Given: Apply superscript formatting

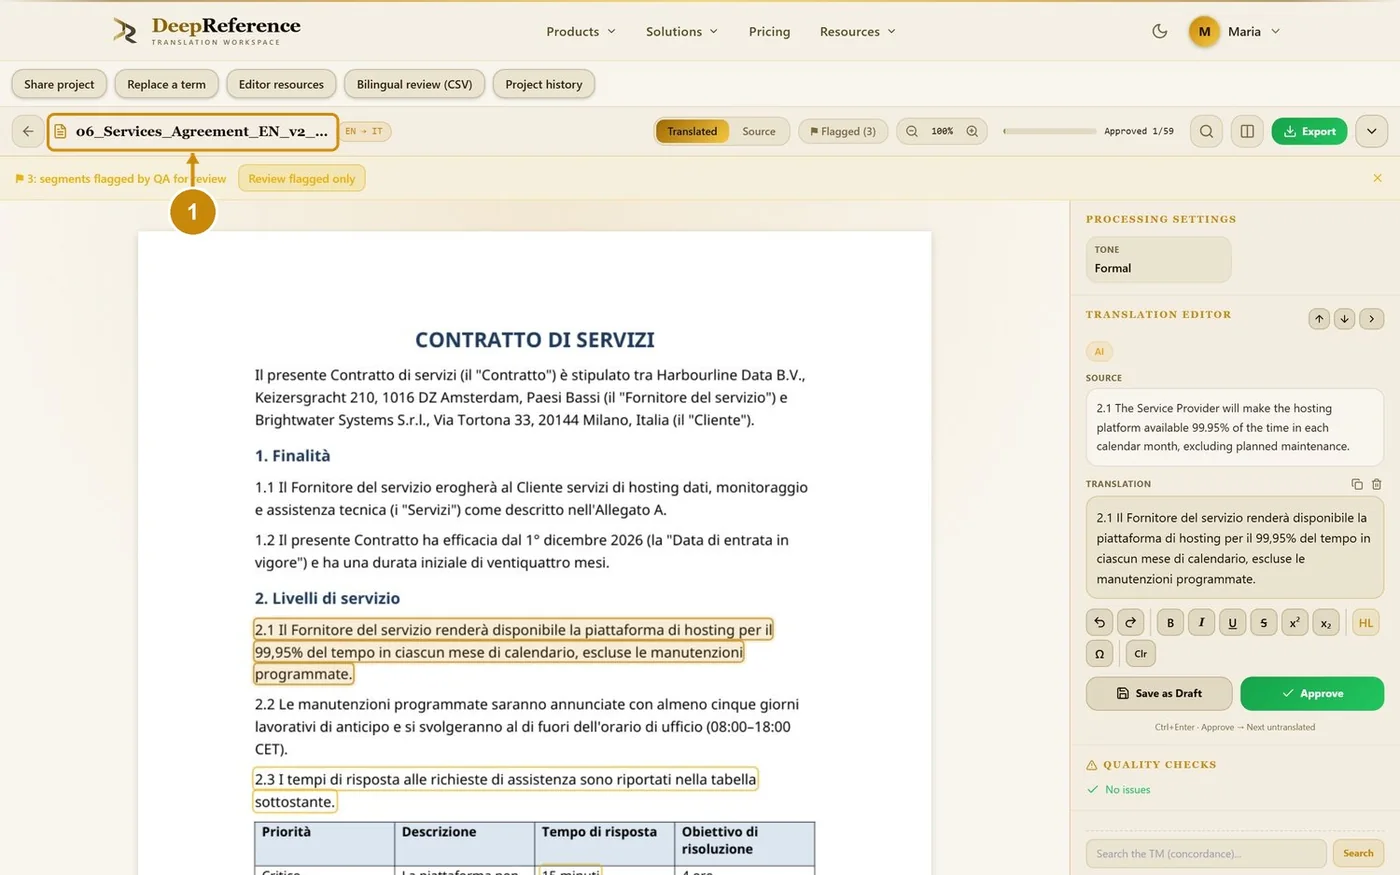Looking at the screenshot, I should 1294,622.
